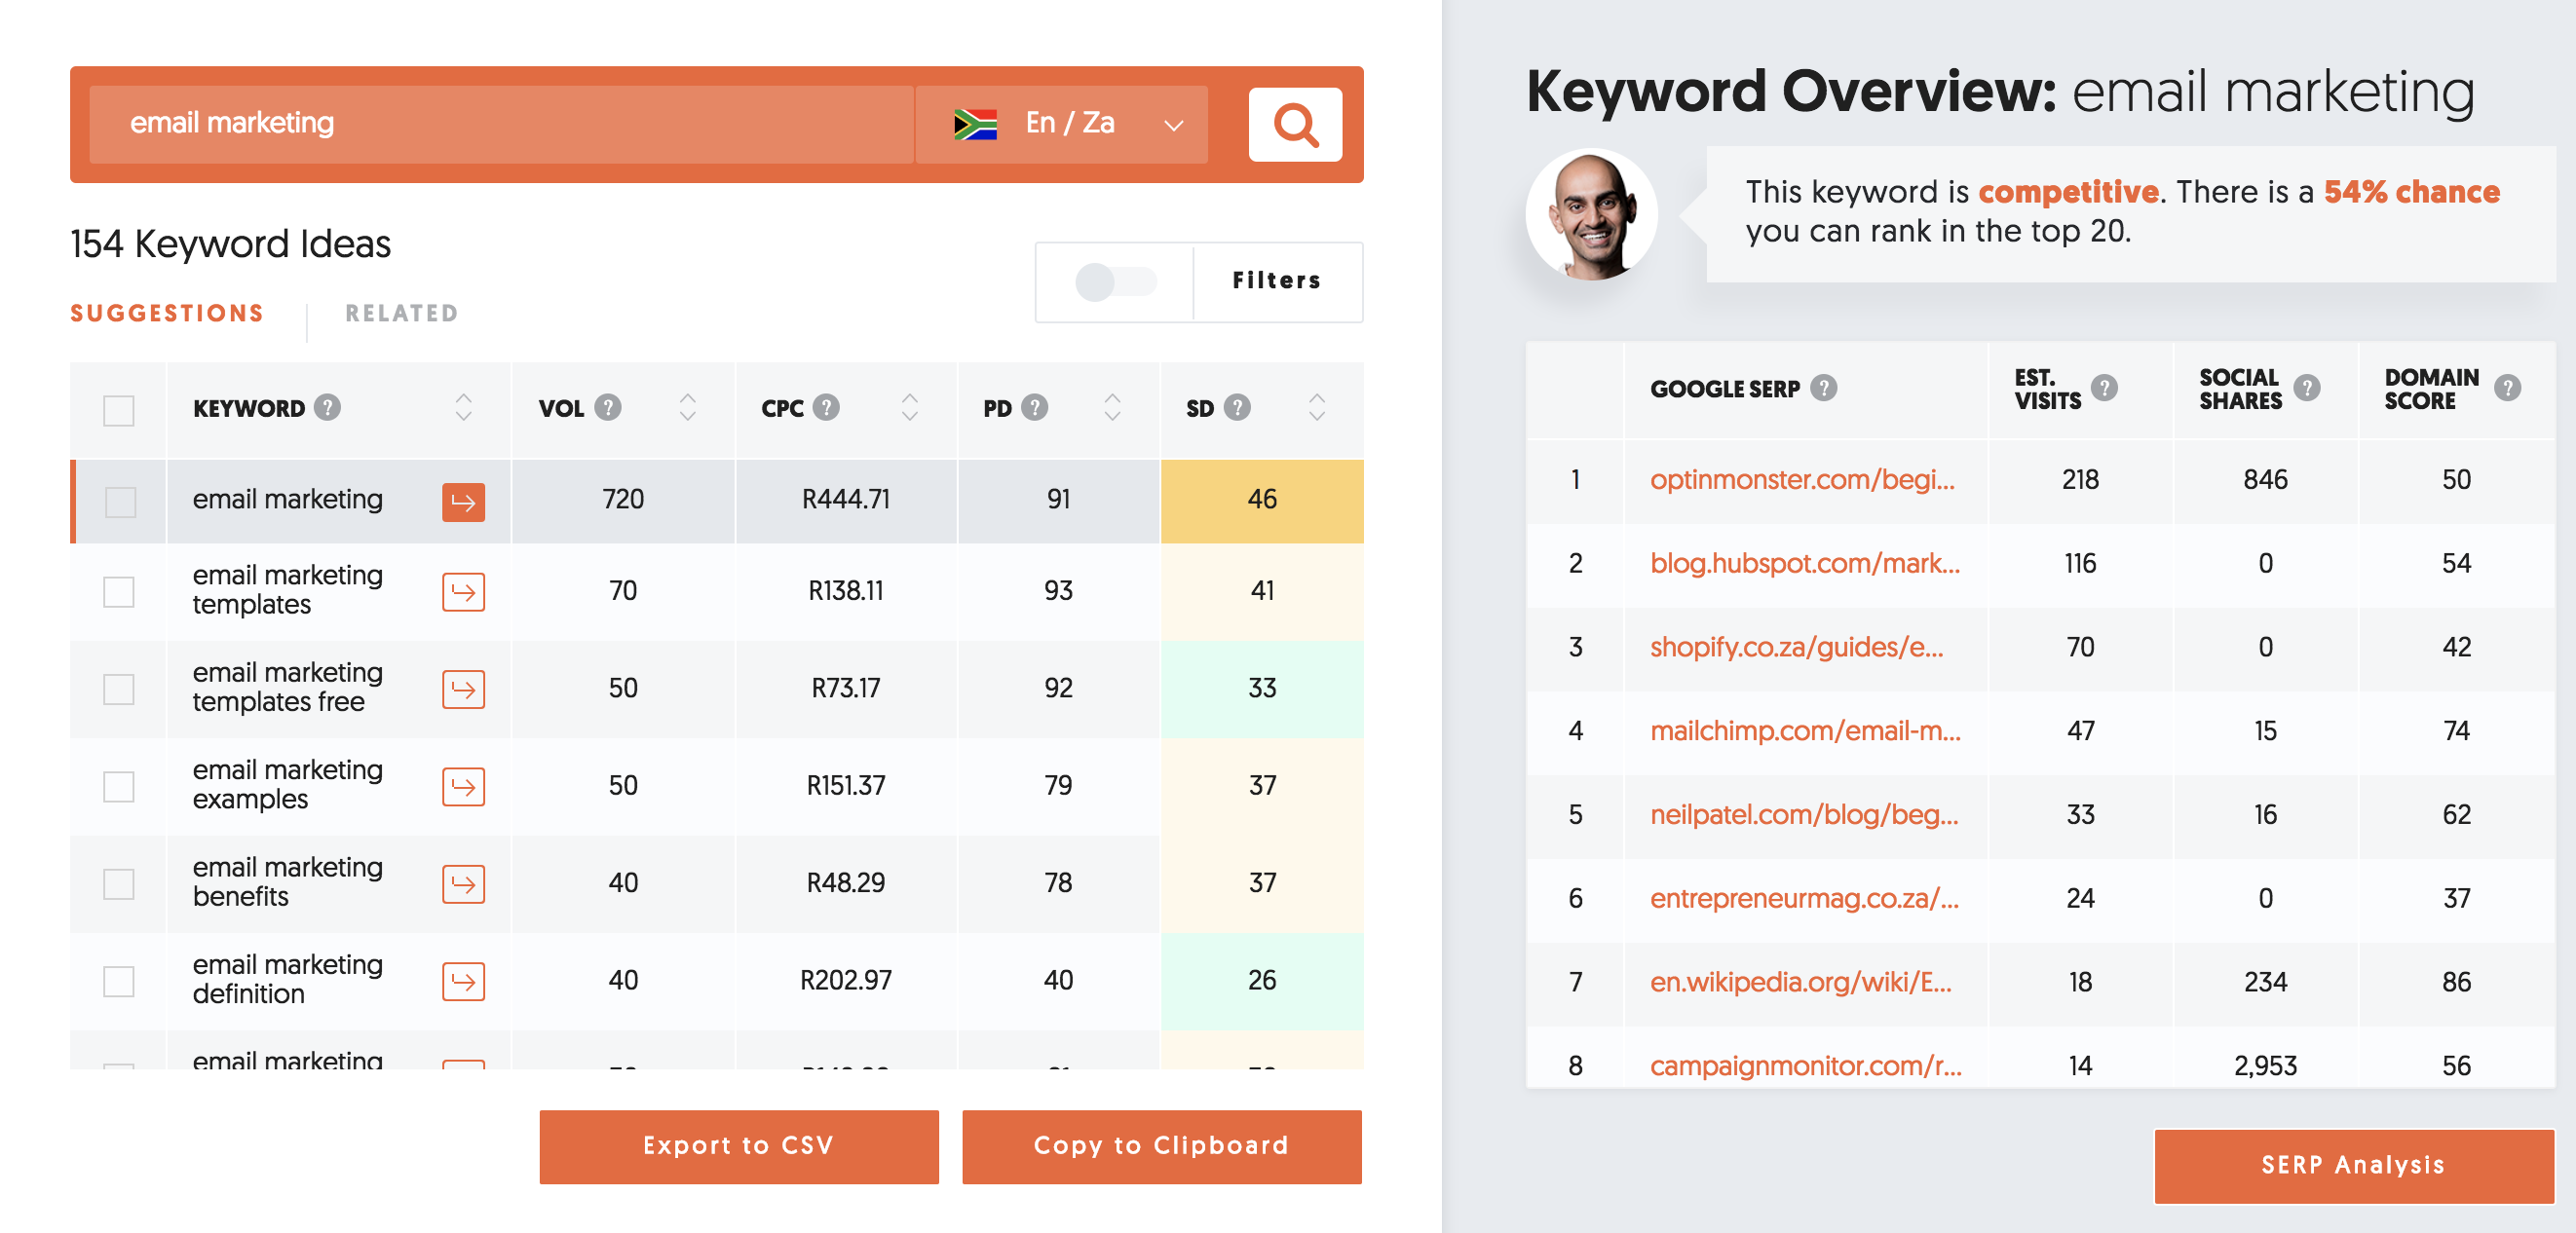
Task: Check email marketing benefits checkbox
Action: coord(119,883)
